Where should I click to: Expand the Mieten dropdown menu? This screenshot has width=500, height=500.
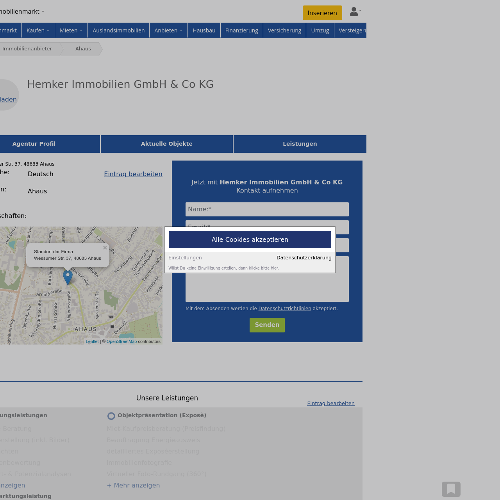coord(71,30)
